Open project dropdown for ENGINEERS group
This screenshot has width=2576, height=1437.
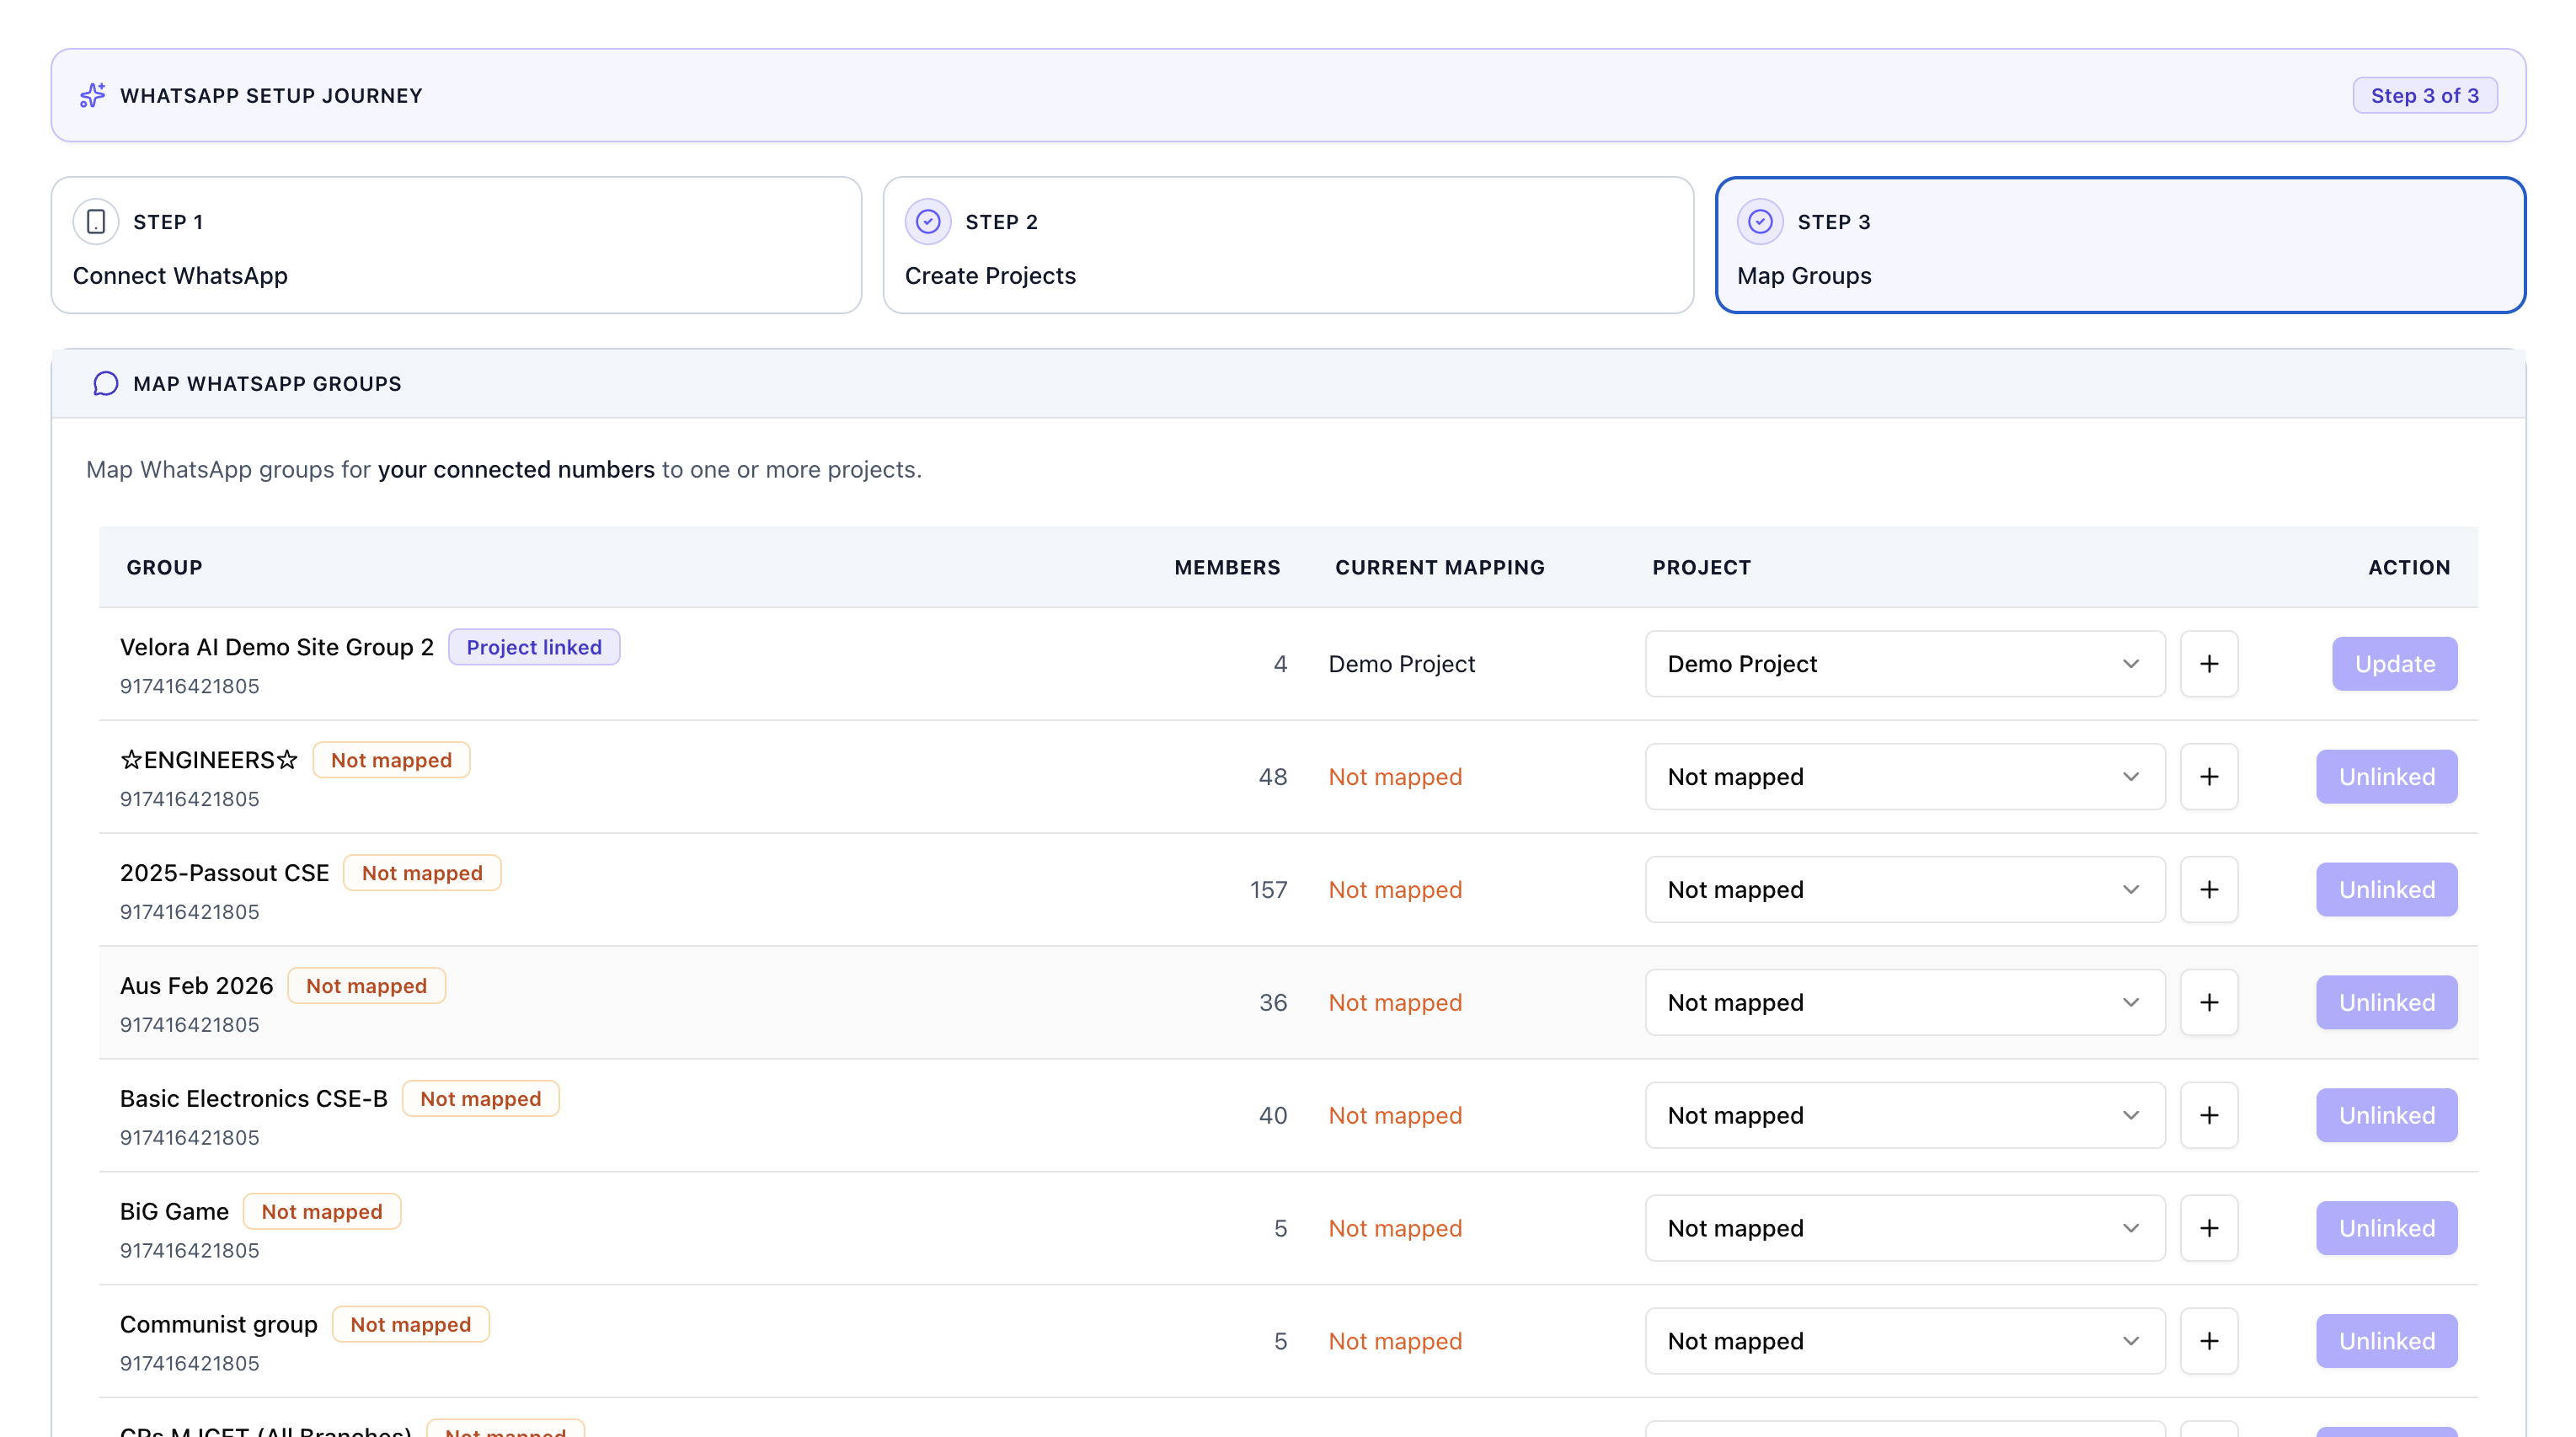click(1905, 777)
